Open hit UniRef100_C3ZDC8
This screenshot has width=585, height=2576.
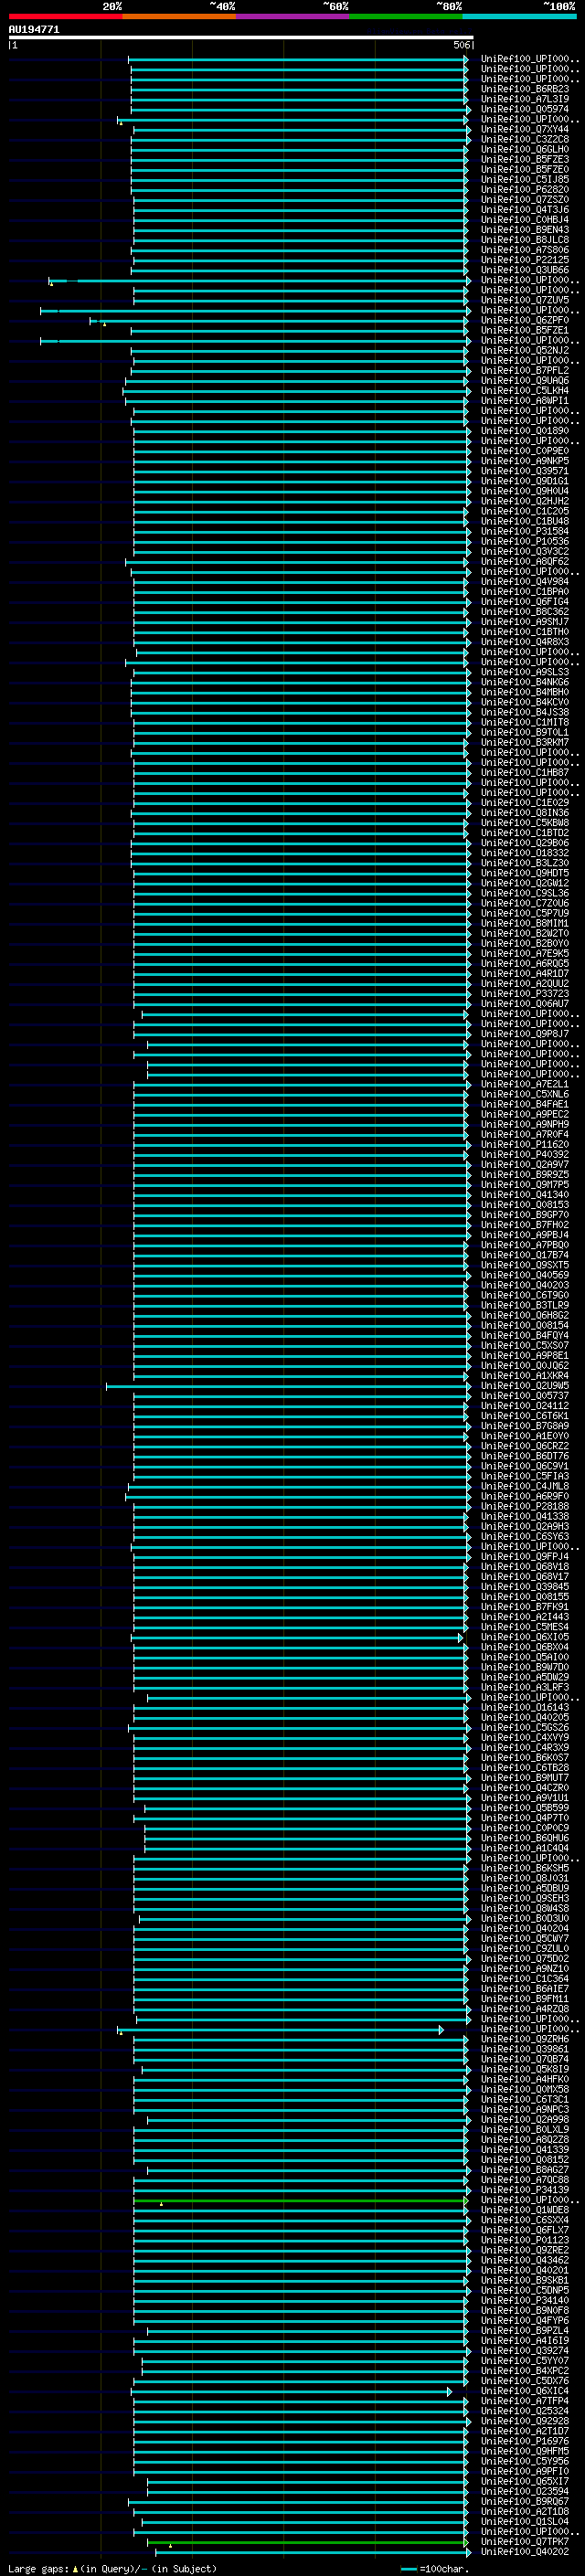point(525,140)
